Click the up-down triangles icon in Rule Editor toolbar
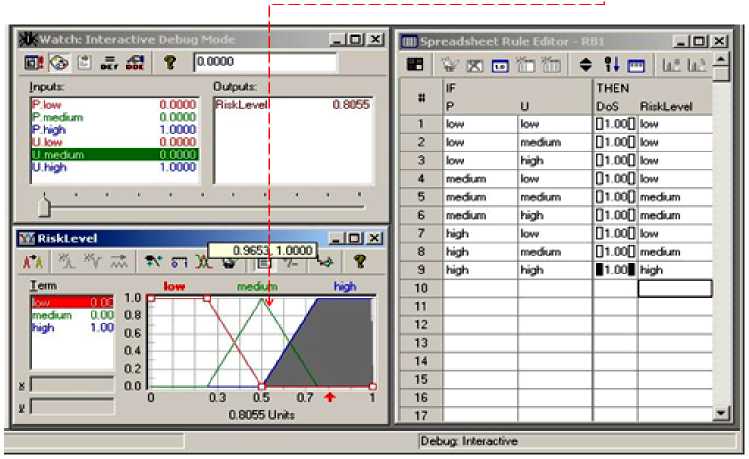Screen dimensions: 749x459 [x=586, y=64]
